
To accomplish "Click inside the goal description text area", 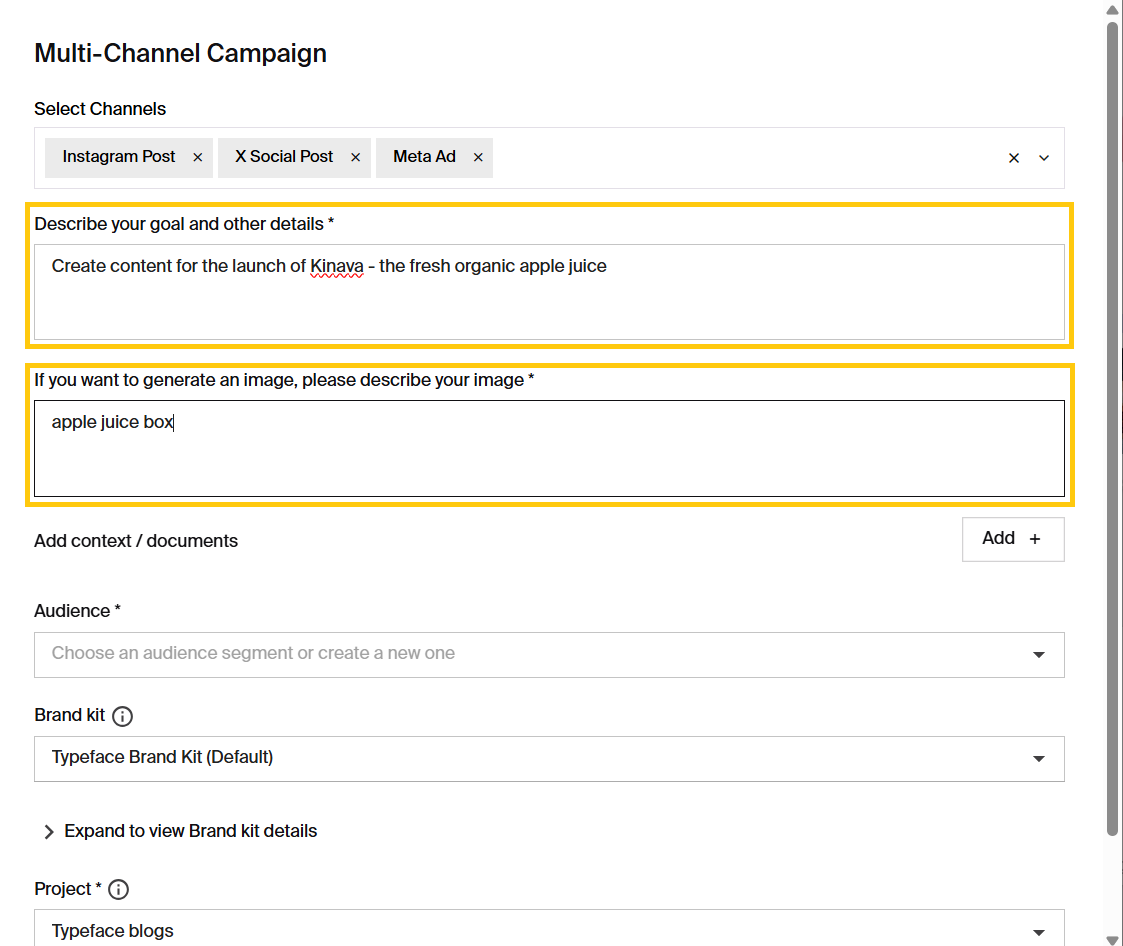I will tap(549, 290).
